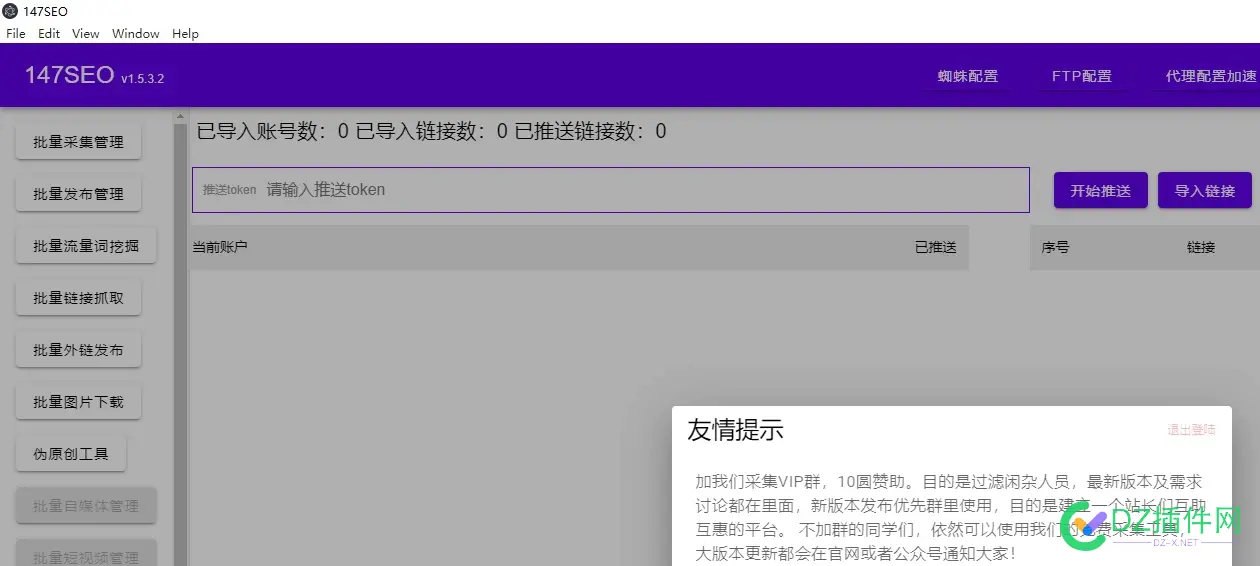Open 代理配置加速 tab
Image resolution: width=1260 pixels, height=566 pixels.
pyautogui.click(x=1209, y=76)
